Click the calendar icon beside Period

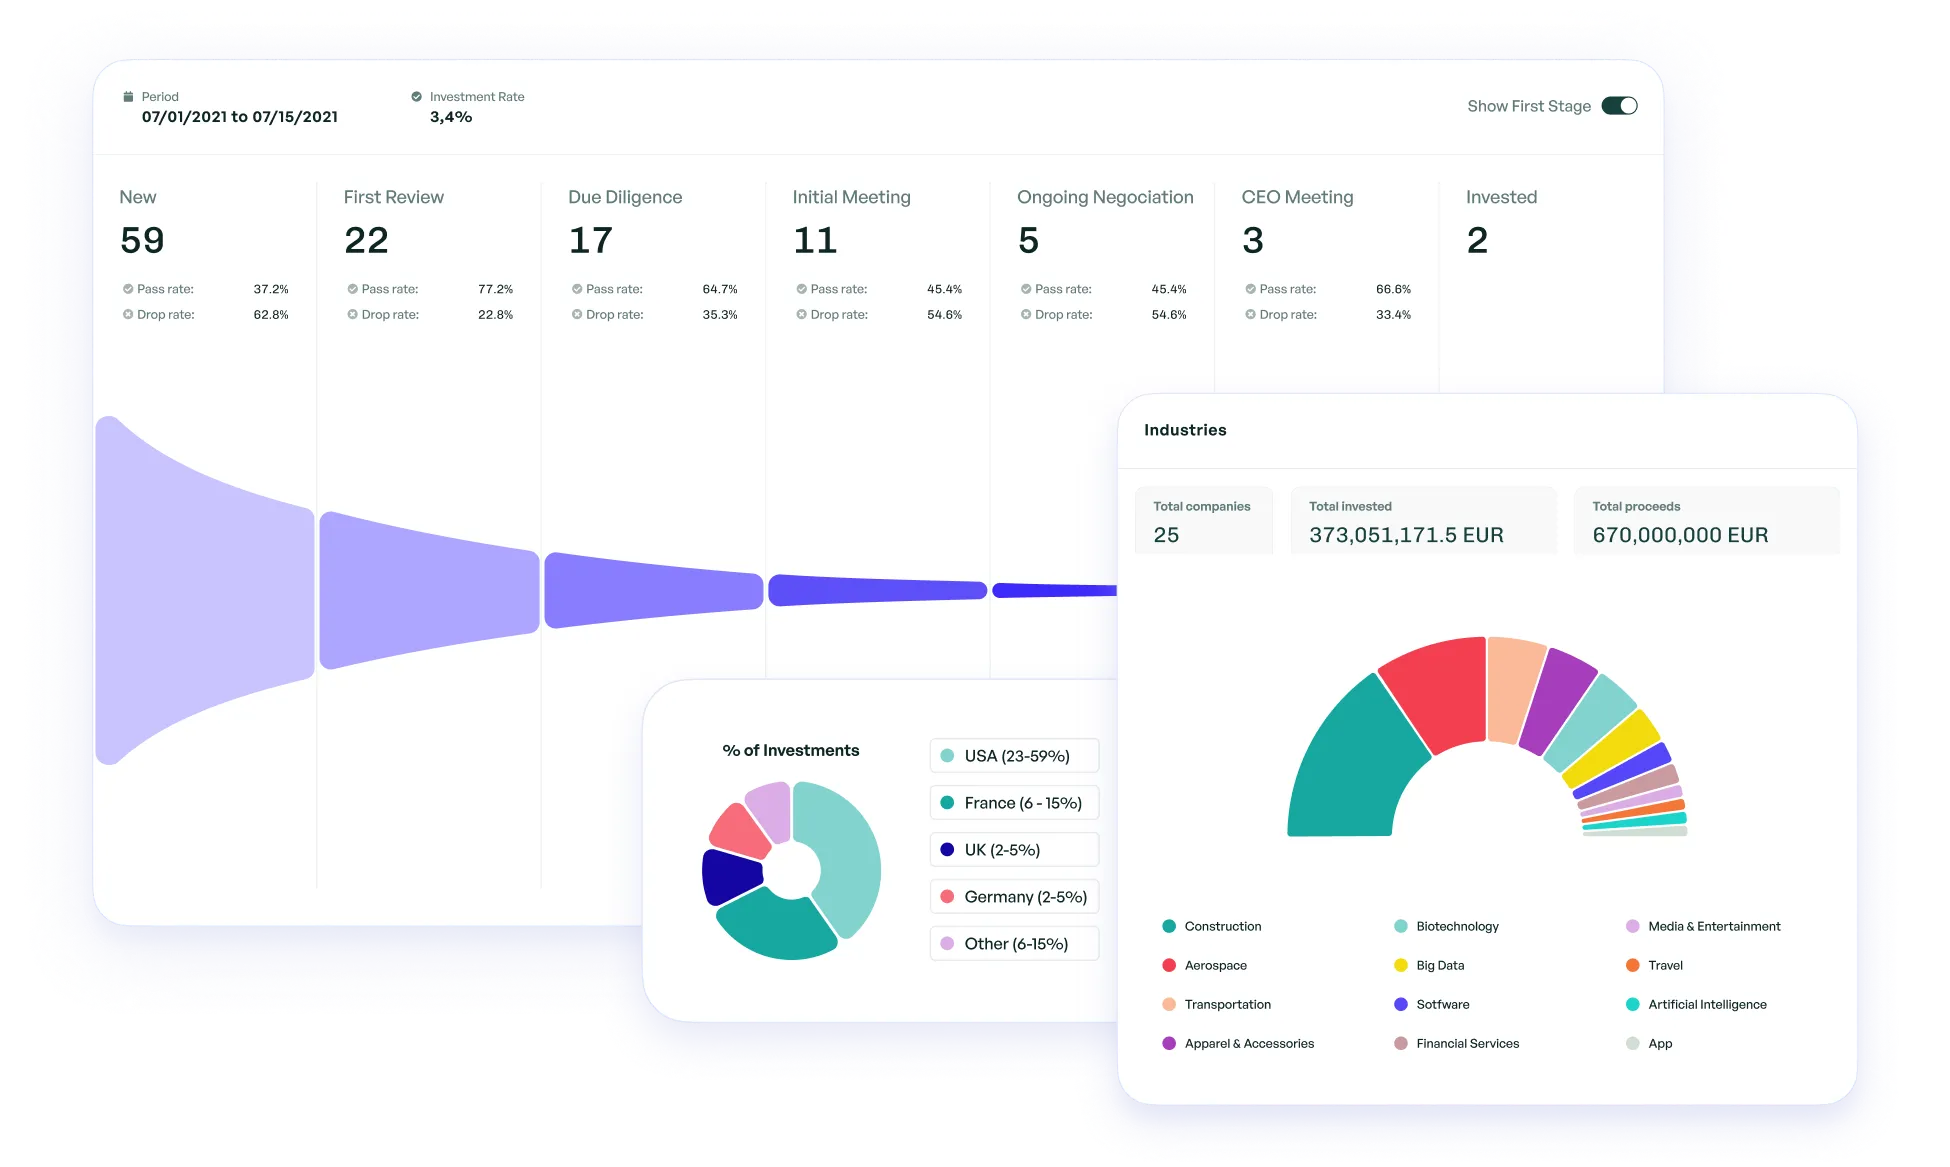[x=128, y=97]
